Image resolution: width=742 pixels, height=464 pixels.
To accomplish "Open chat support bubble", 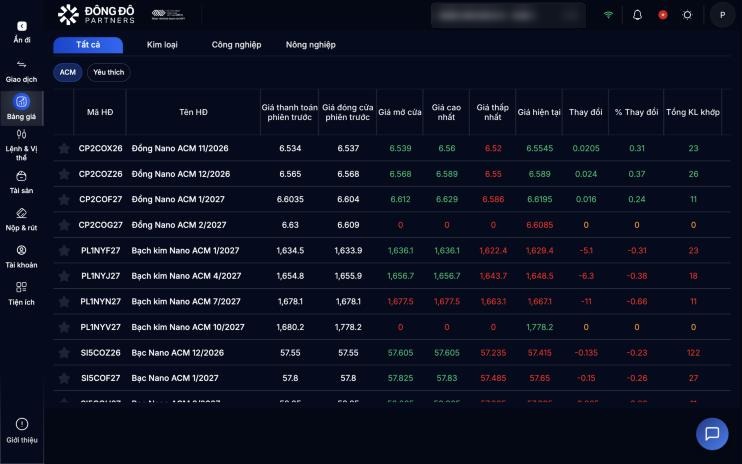I will click(x=712, y=433).
